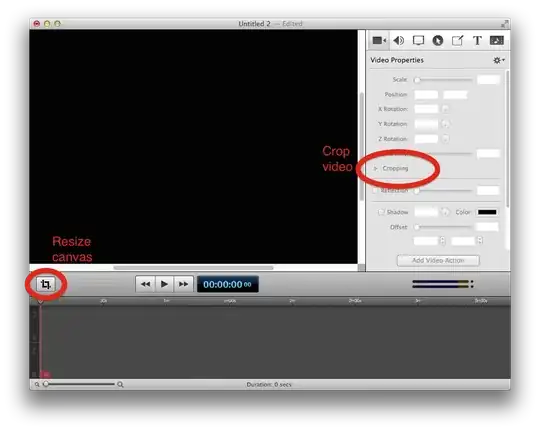The width and height of the screenshot is (540, 431).
Task: Click the Z Rotation input field
Action: click(x=426, y=139)
